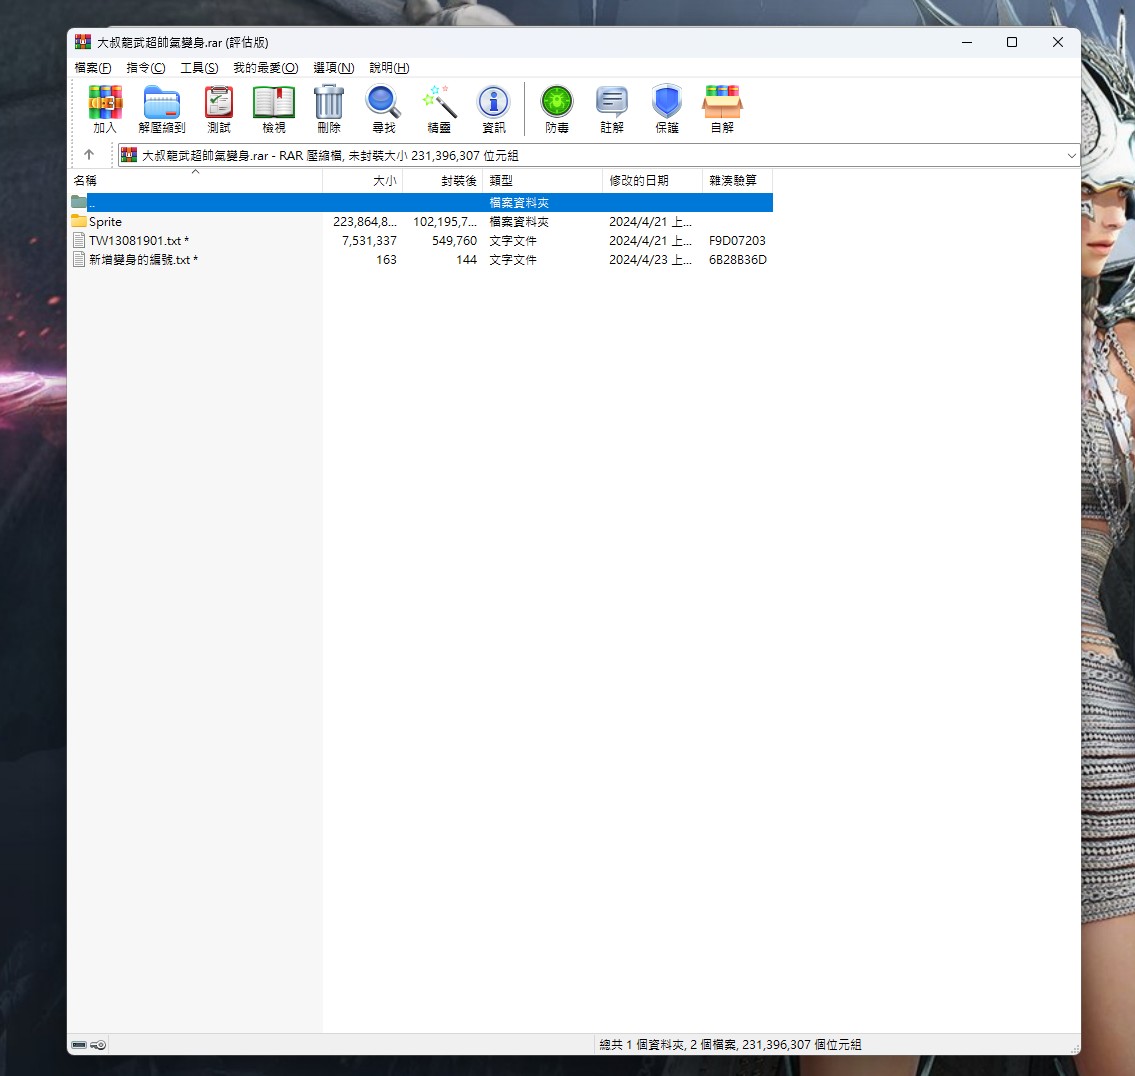Select the Sprite folder
The height and width of the screenshot is (1076, 1135).
point(105,222)
